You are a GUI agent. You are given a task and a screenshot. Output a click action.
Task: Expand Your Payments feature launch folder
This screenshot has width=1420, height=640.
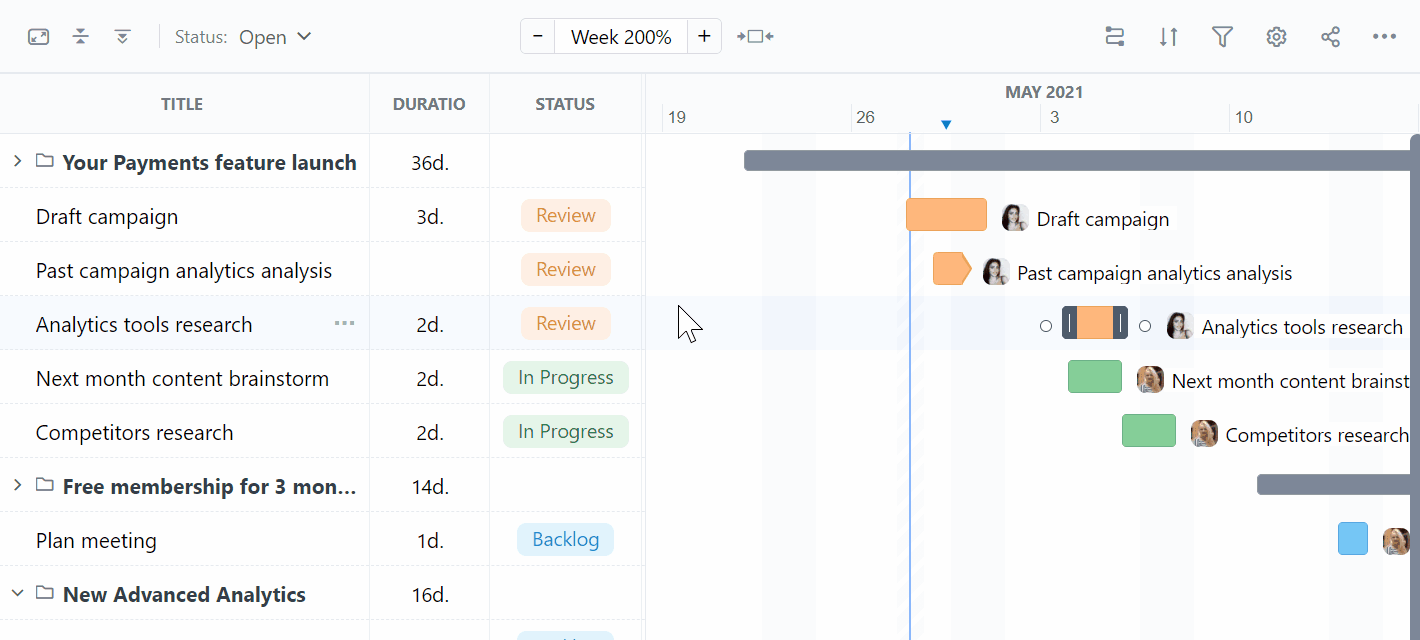(x=17, y=161)
